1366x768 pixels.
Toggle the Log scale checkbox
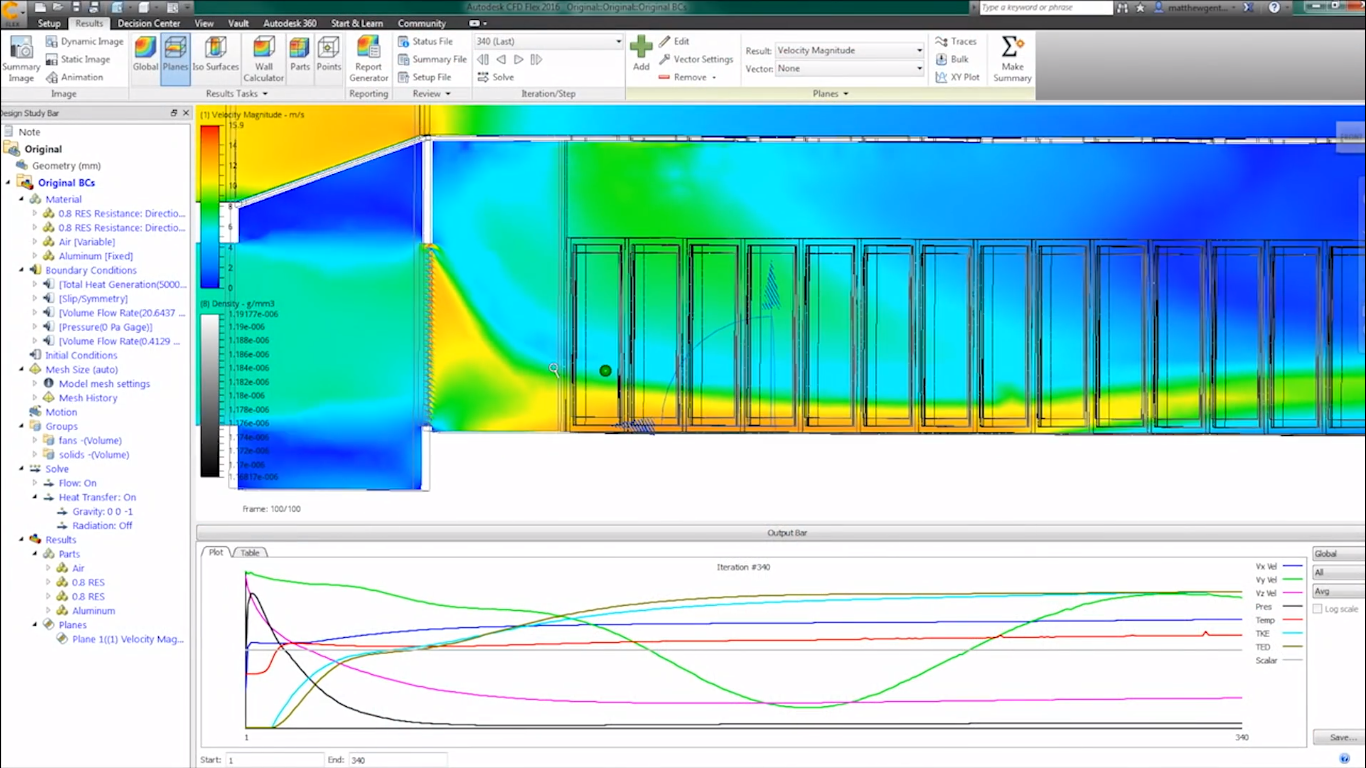(x=1317, y=609)
